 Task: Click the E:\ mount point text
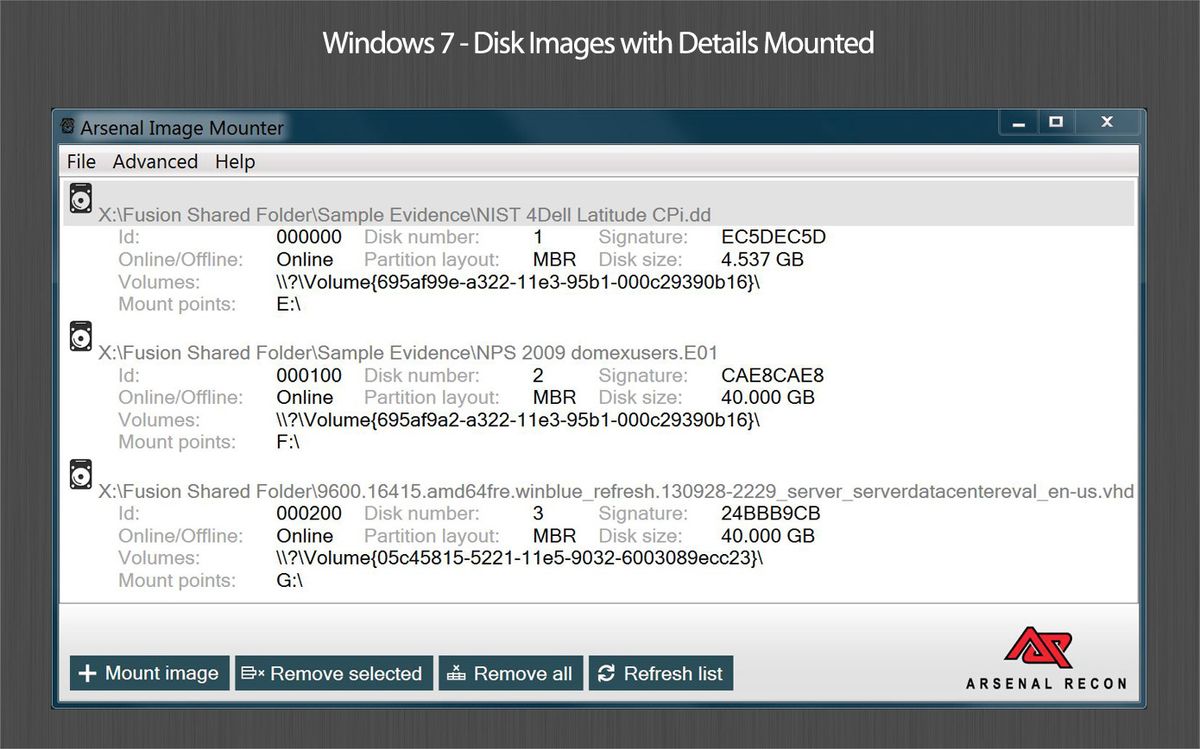pyautogui.click(x=287, y=304)
